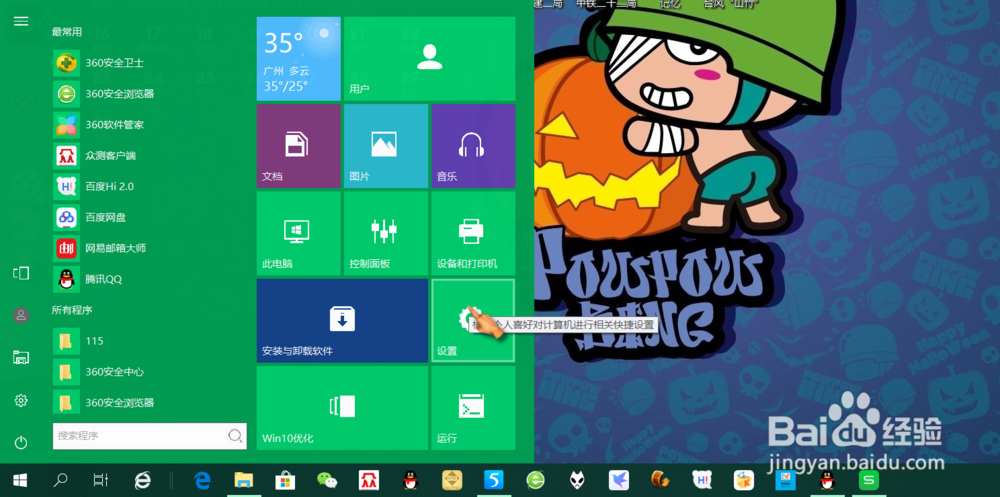Viewport: 1000px width, 497px height.
Task: Click the blue bird icon on the taskbar
Action: click(619, 480)
